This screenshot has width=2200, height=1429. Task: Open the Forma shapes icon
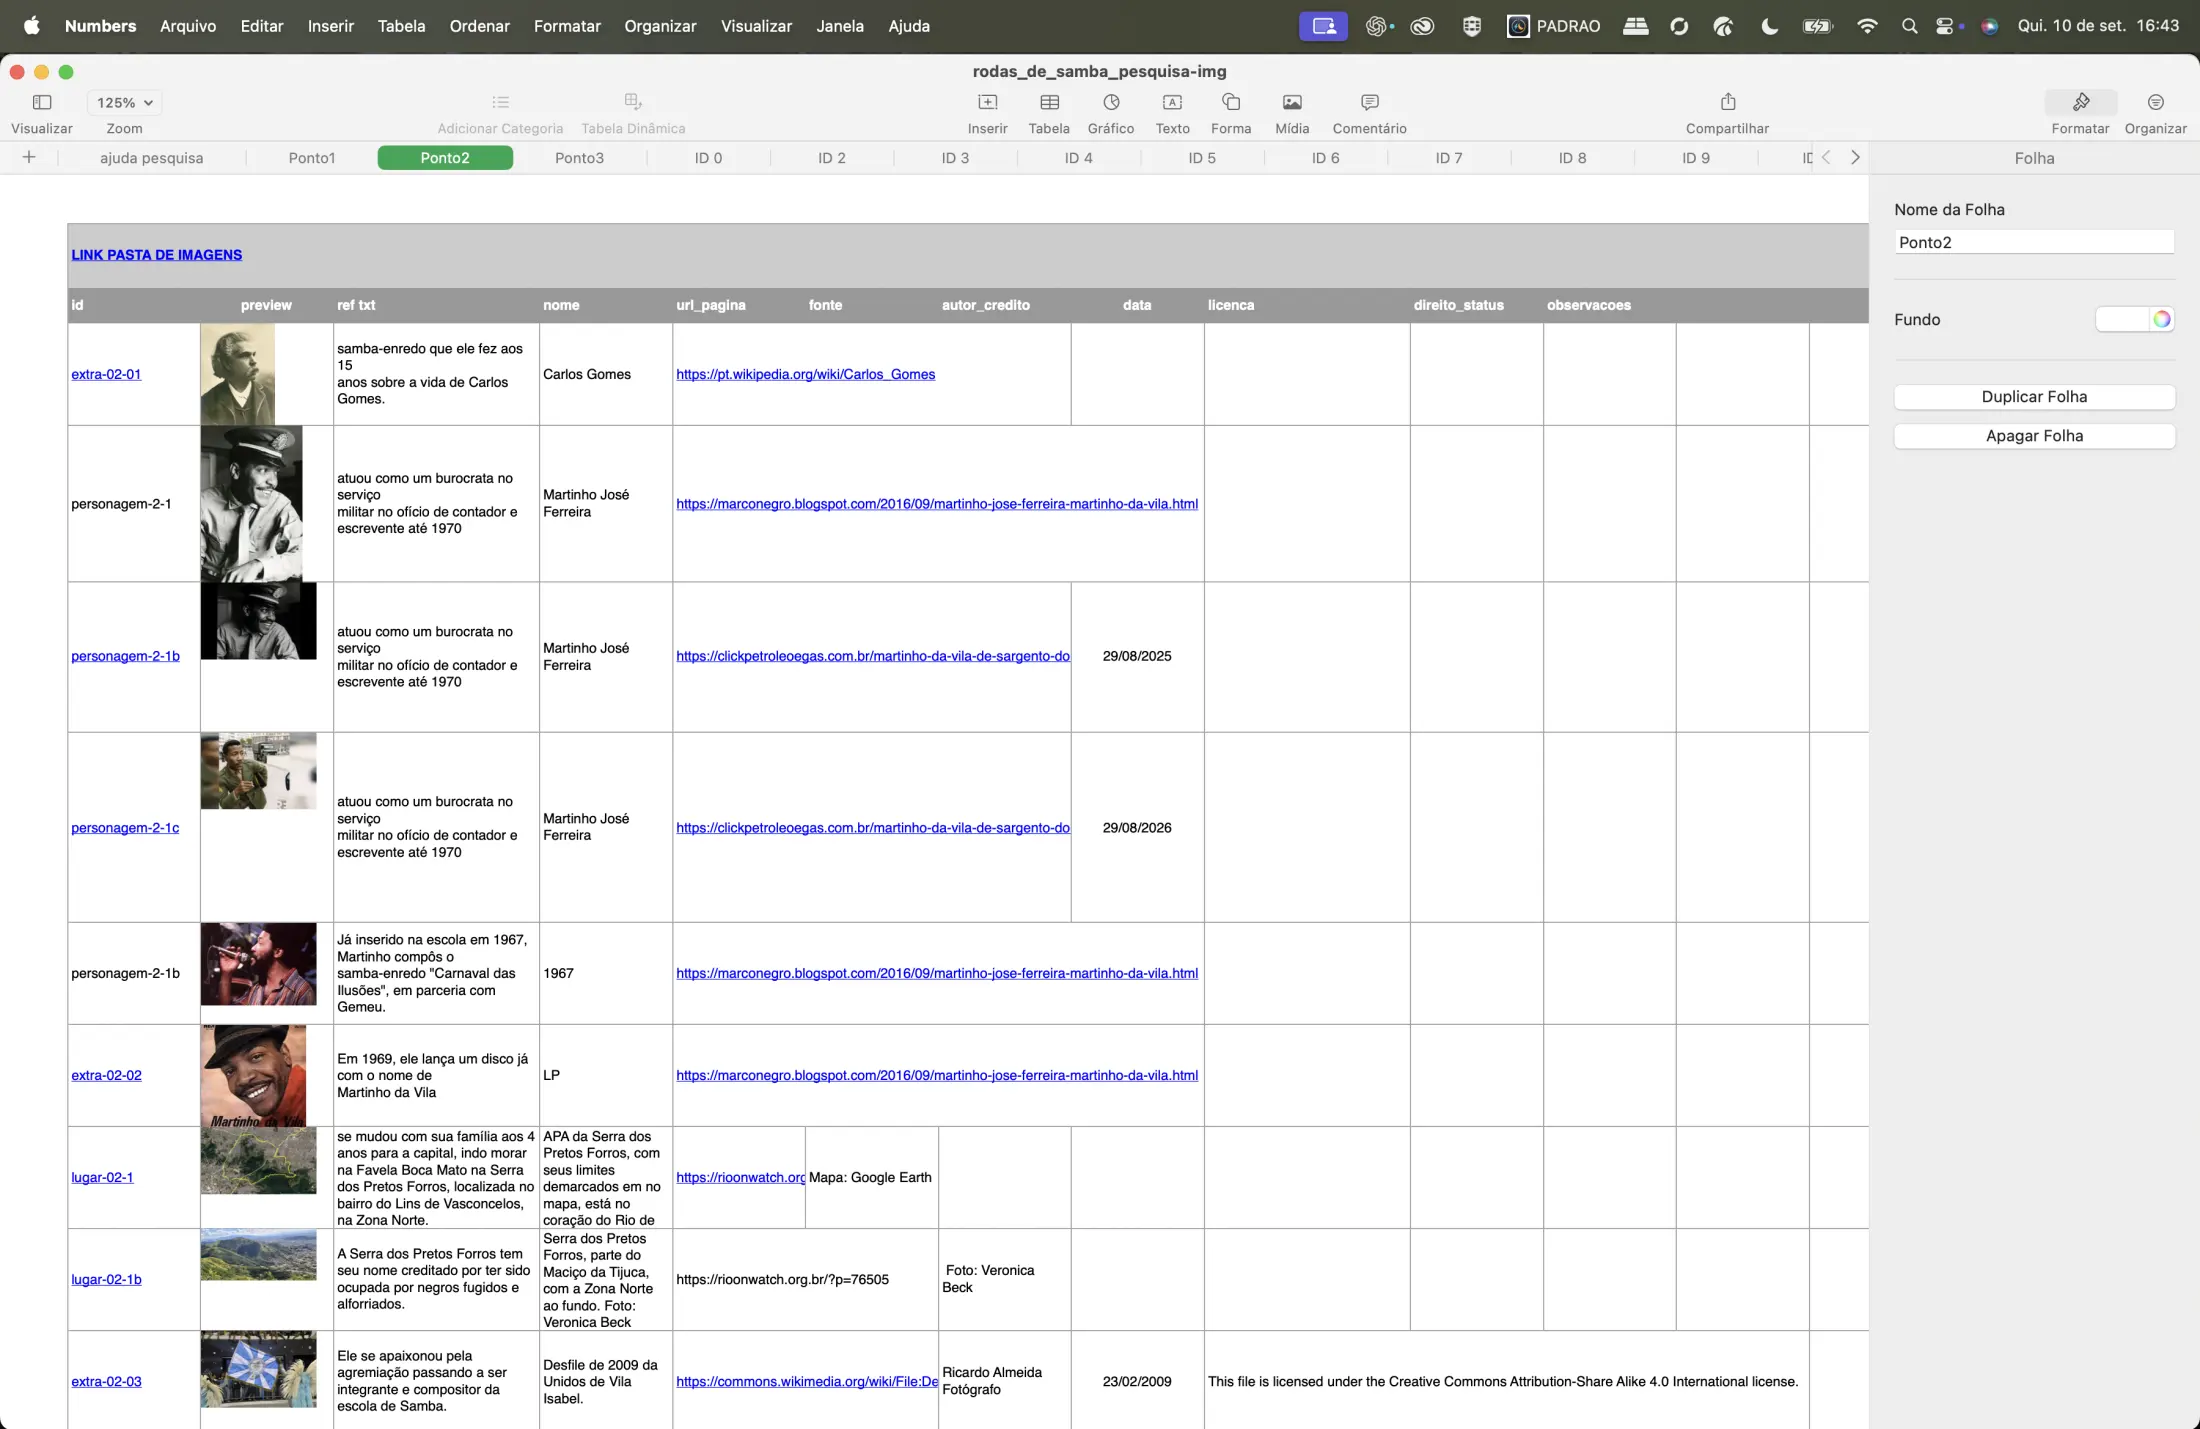coord(1231,102)
